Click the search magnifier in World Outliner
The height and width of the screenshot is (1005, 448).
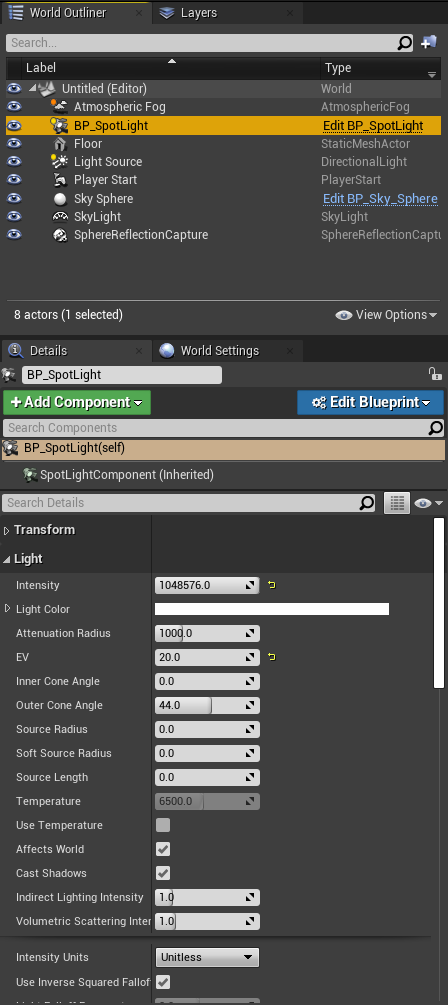405,43
